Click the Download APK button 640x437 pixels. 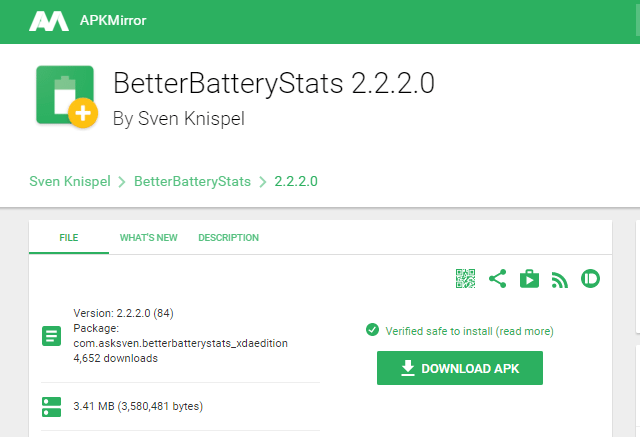[460, 368]
